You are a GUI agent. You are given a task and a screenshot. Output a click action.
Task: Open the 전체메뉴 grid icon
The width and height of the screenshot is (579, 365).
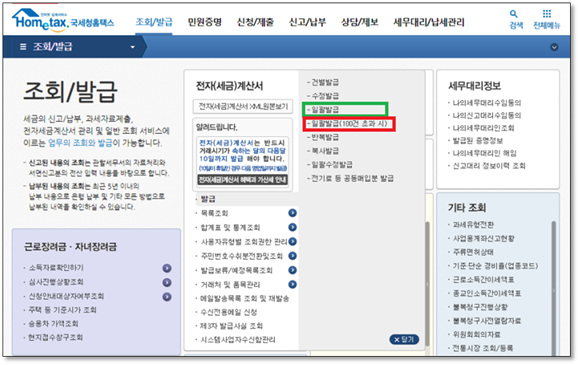(547, 14)
